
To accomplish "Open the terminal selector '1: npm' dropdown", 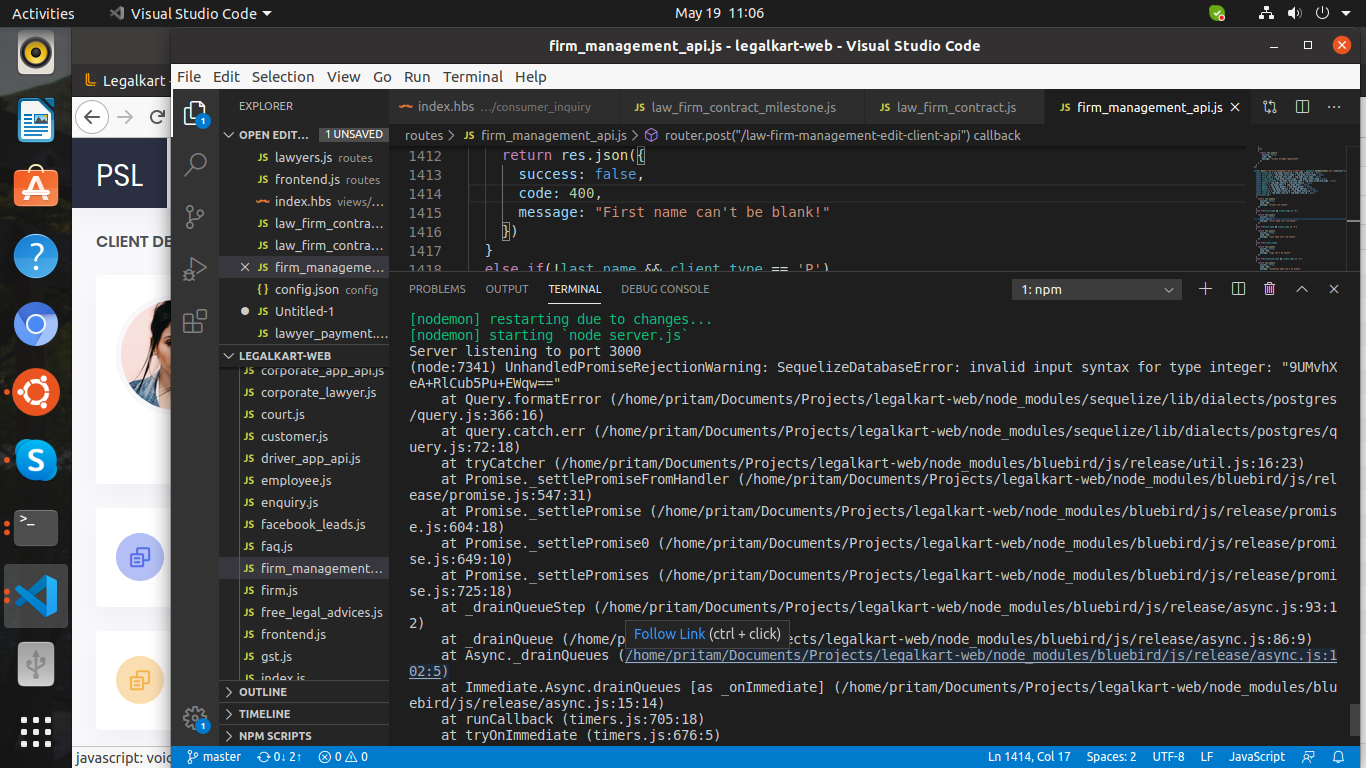I will pyautogui.click(x=1096, y=289).
